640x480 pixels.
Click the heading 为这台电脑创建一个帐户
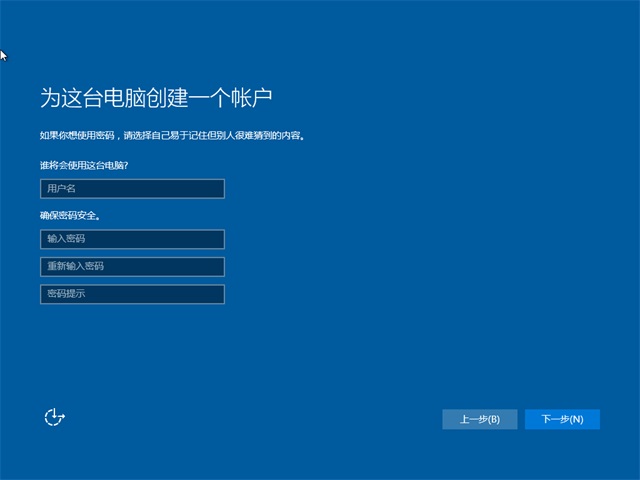[x=156, y=98]
